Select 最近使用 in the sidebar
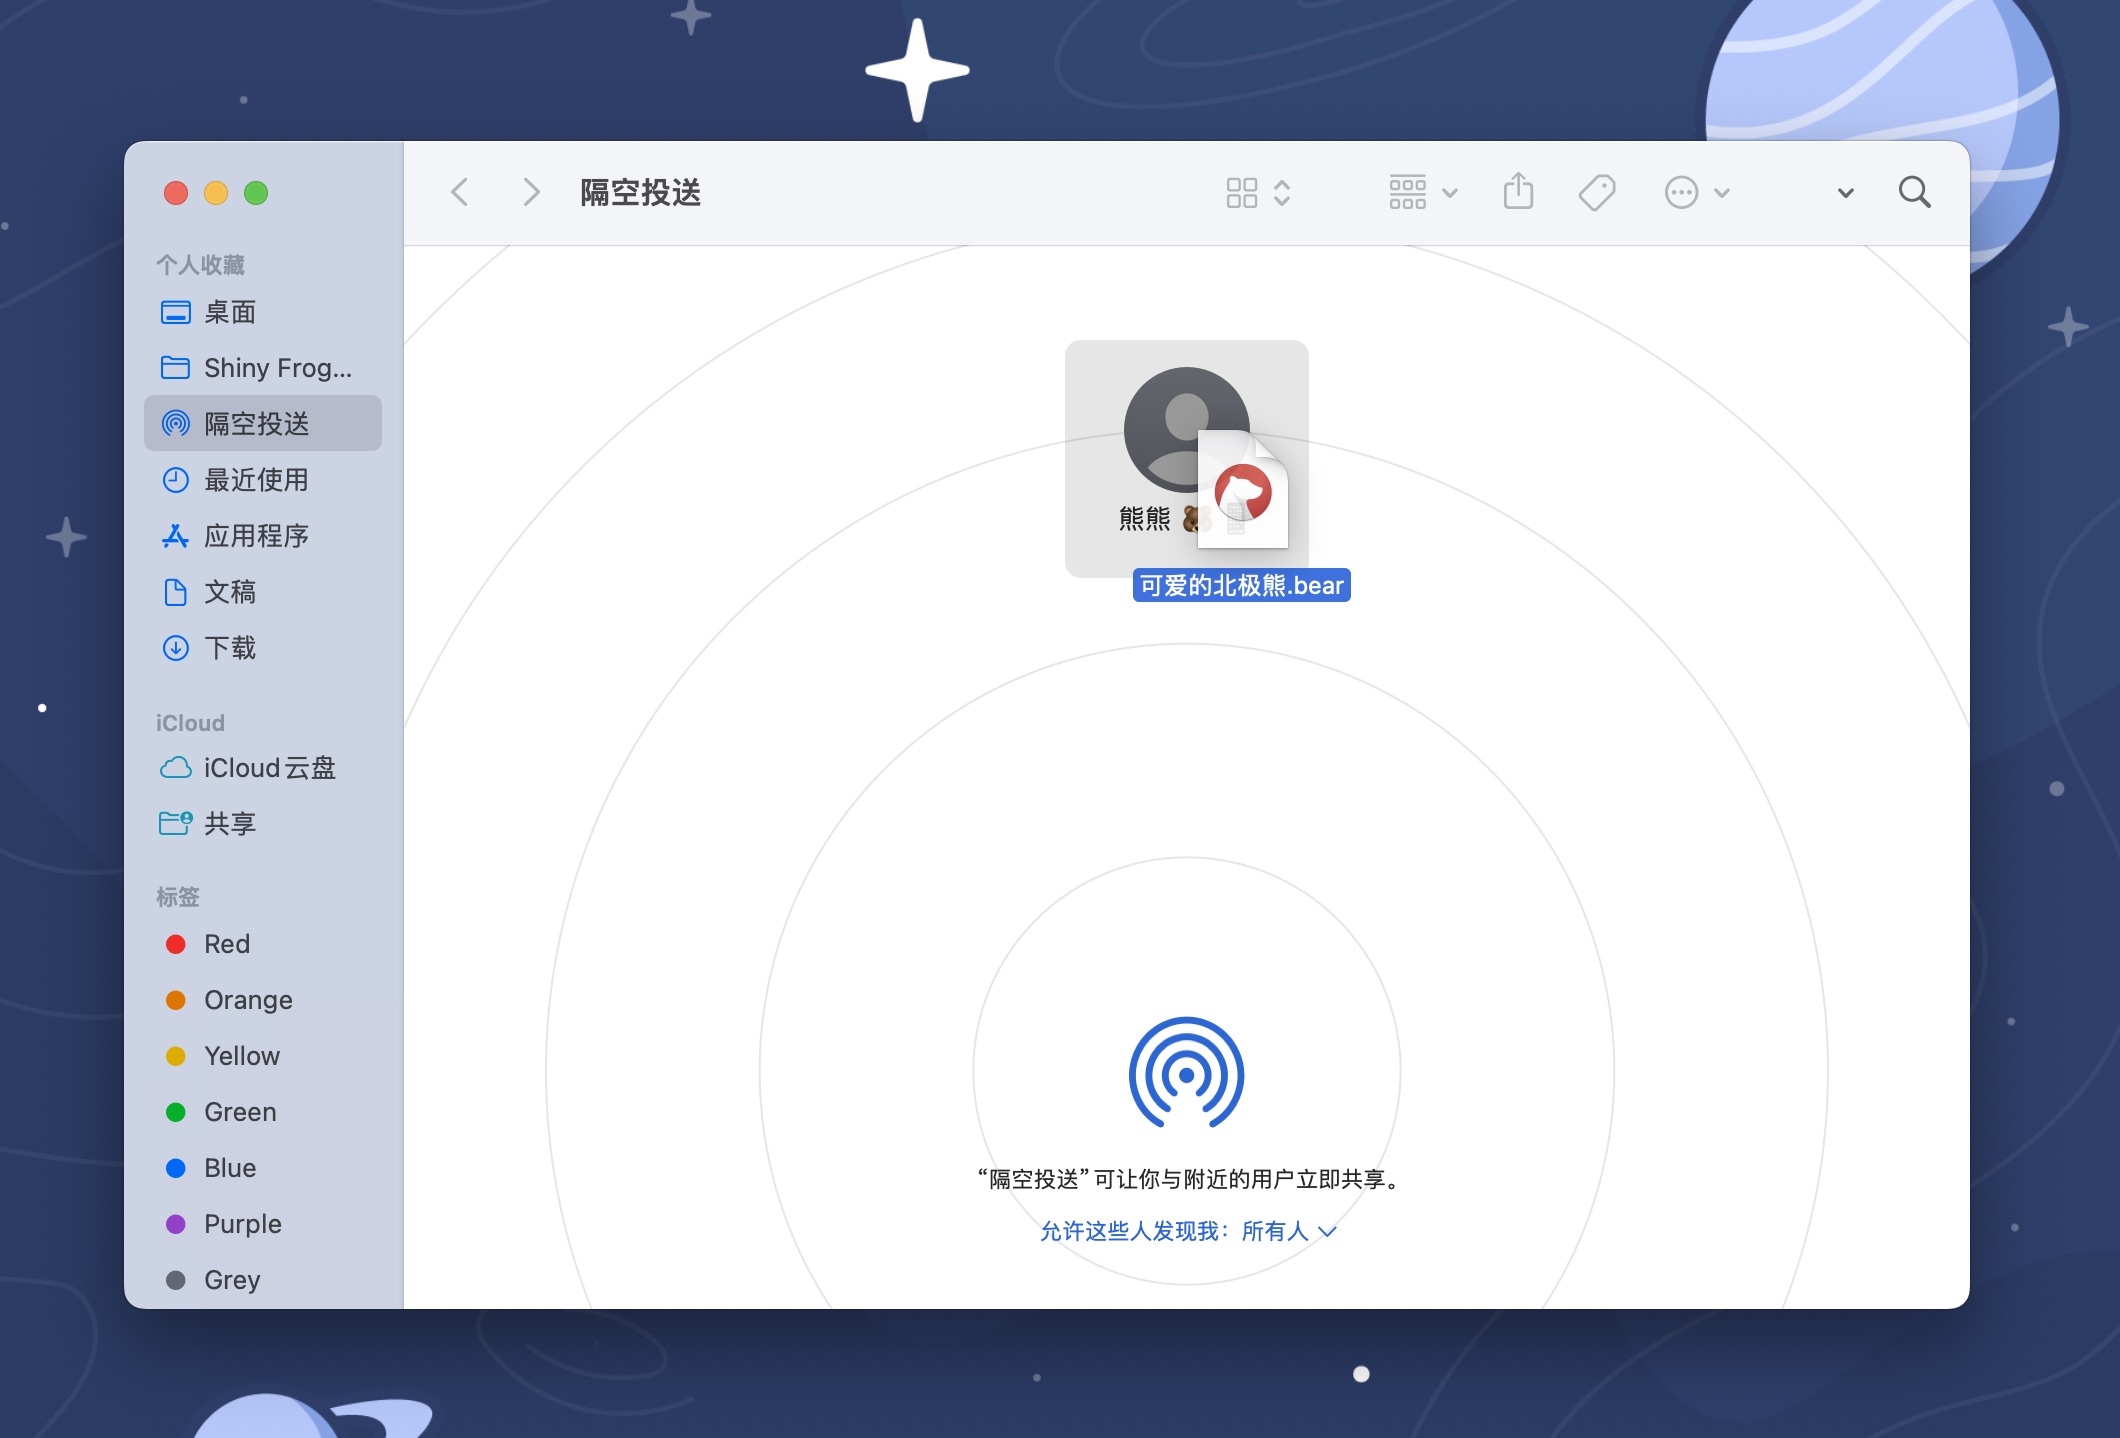 pyautogui.click(x=256, y=480)
